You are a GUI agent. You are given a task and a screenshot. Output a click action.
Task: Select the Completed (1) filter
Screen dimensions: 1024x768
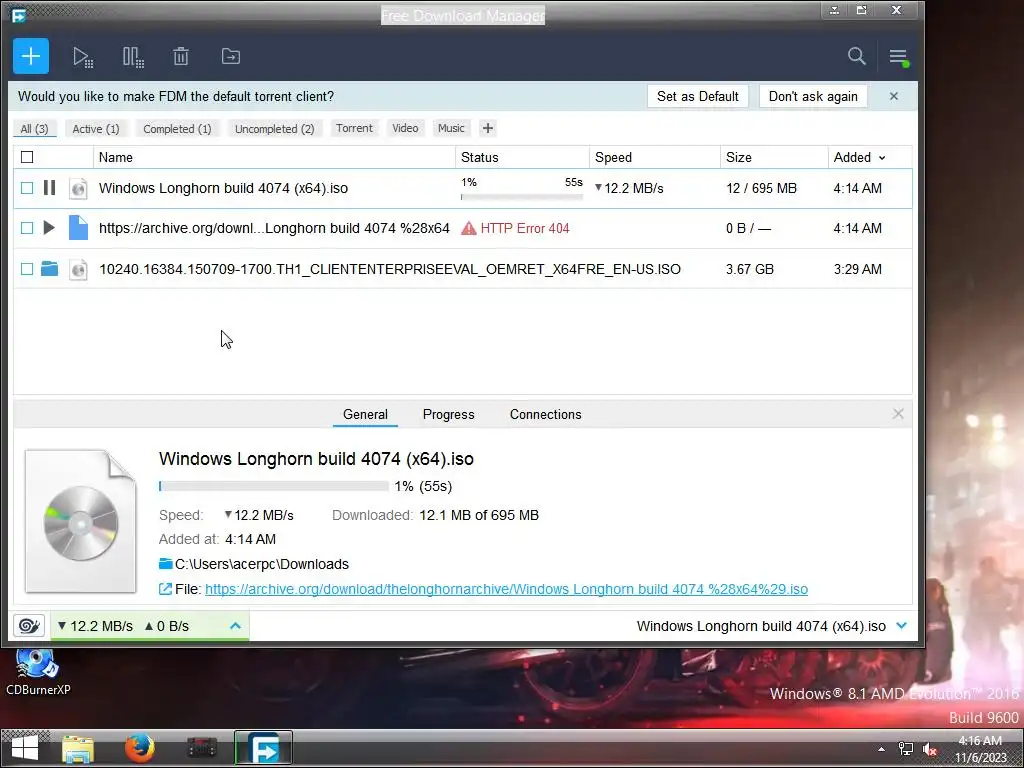178,129
